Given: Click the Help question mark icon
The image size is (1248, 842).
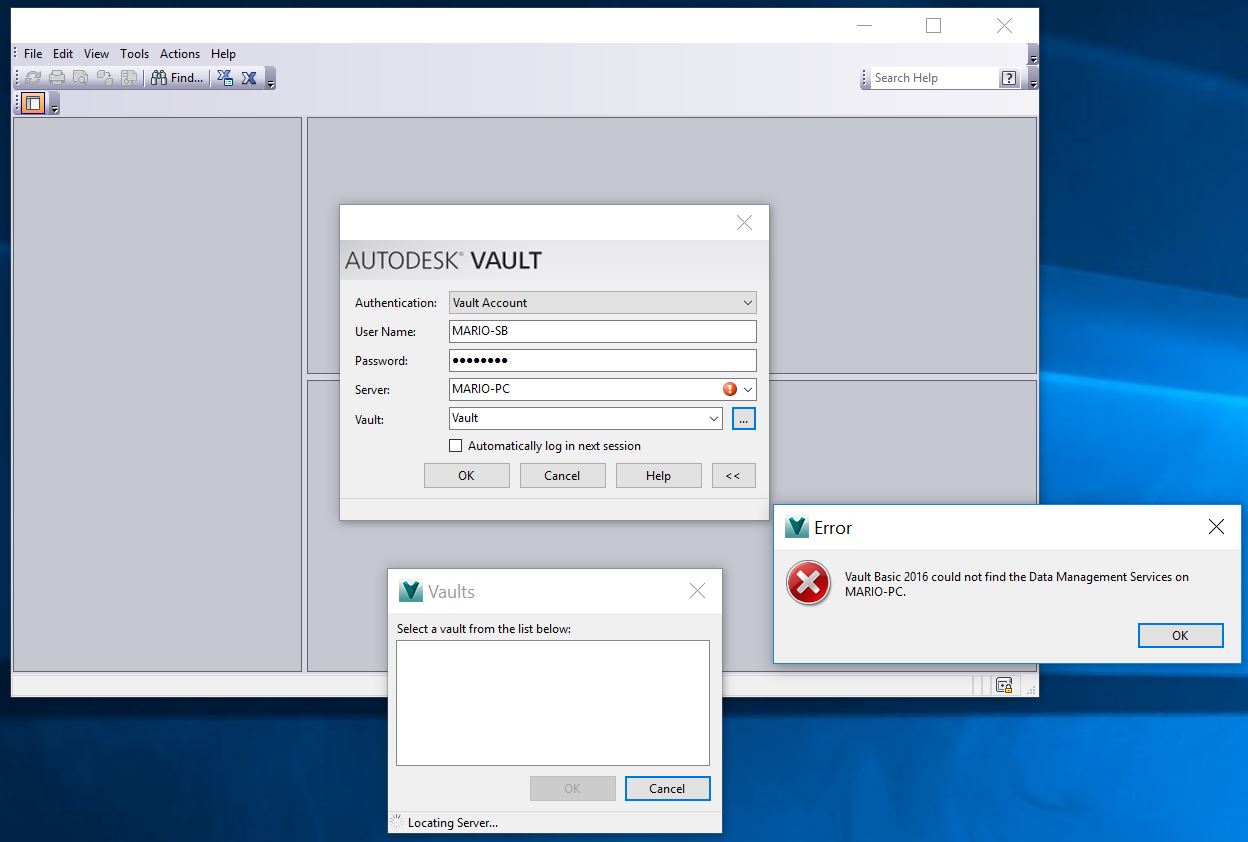Looking at the screenshot, I should coord(1008,77).
